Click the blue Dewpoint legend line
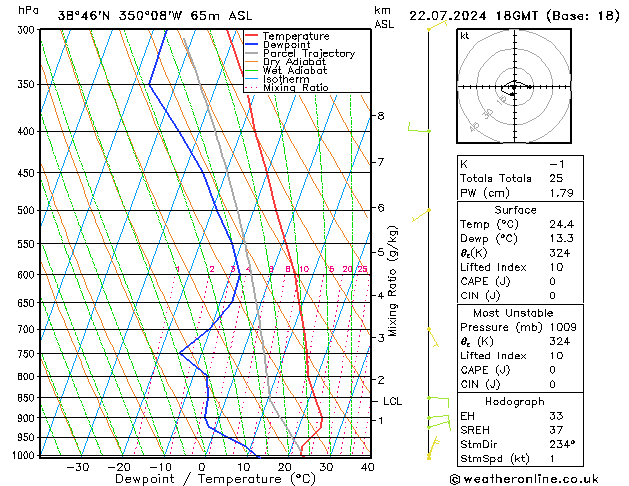Viewport: 629px width, 486px height. pos(252,45)
